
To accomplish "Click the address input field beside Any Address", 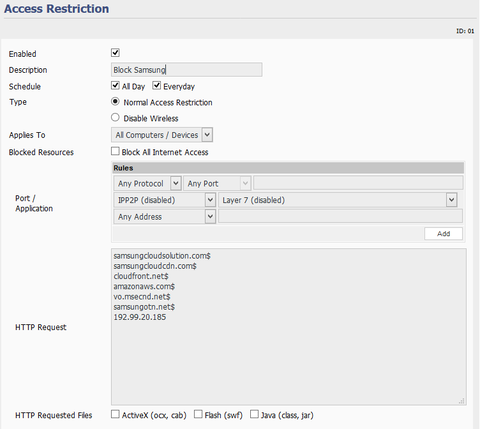I will [x=340, y=216].
